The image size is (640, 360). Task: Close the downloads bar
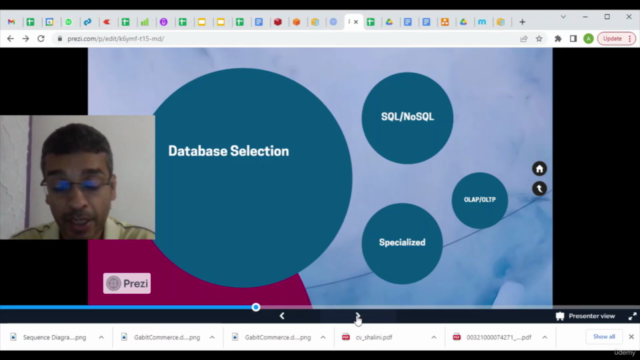click(x=631, y=337)
